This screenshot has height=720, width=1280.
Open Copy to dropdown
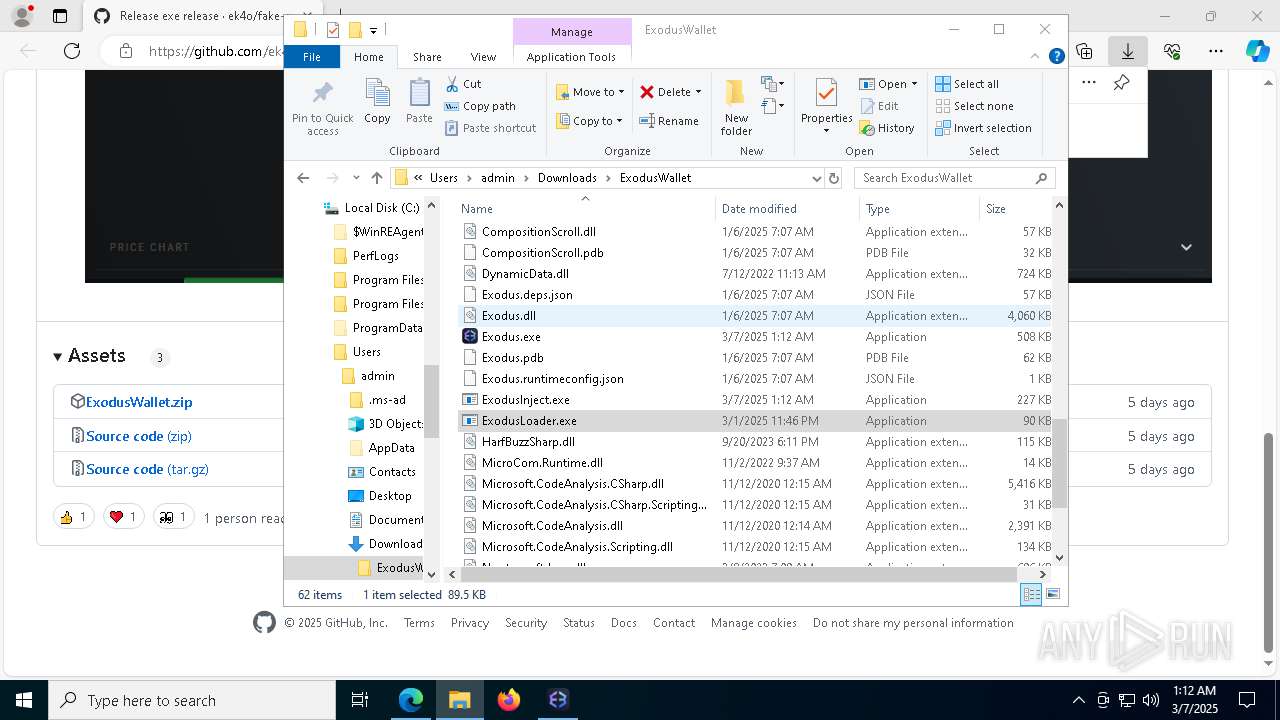(x=590, y=121)
